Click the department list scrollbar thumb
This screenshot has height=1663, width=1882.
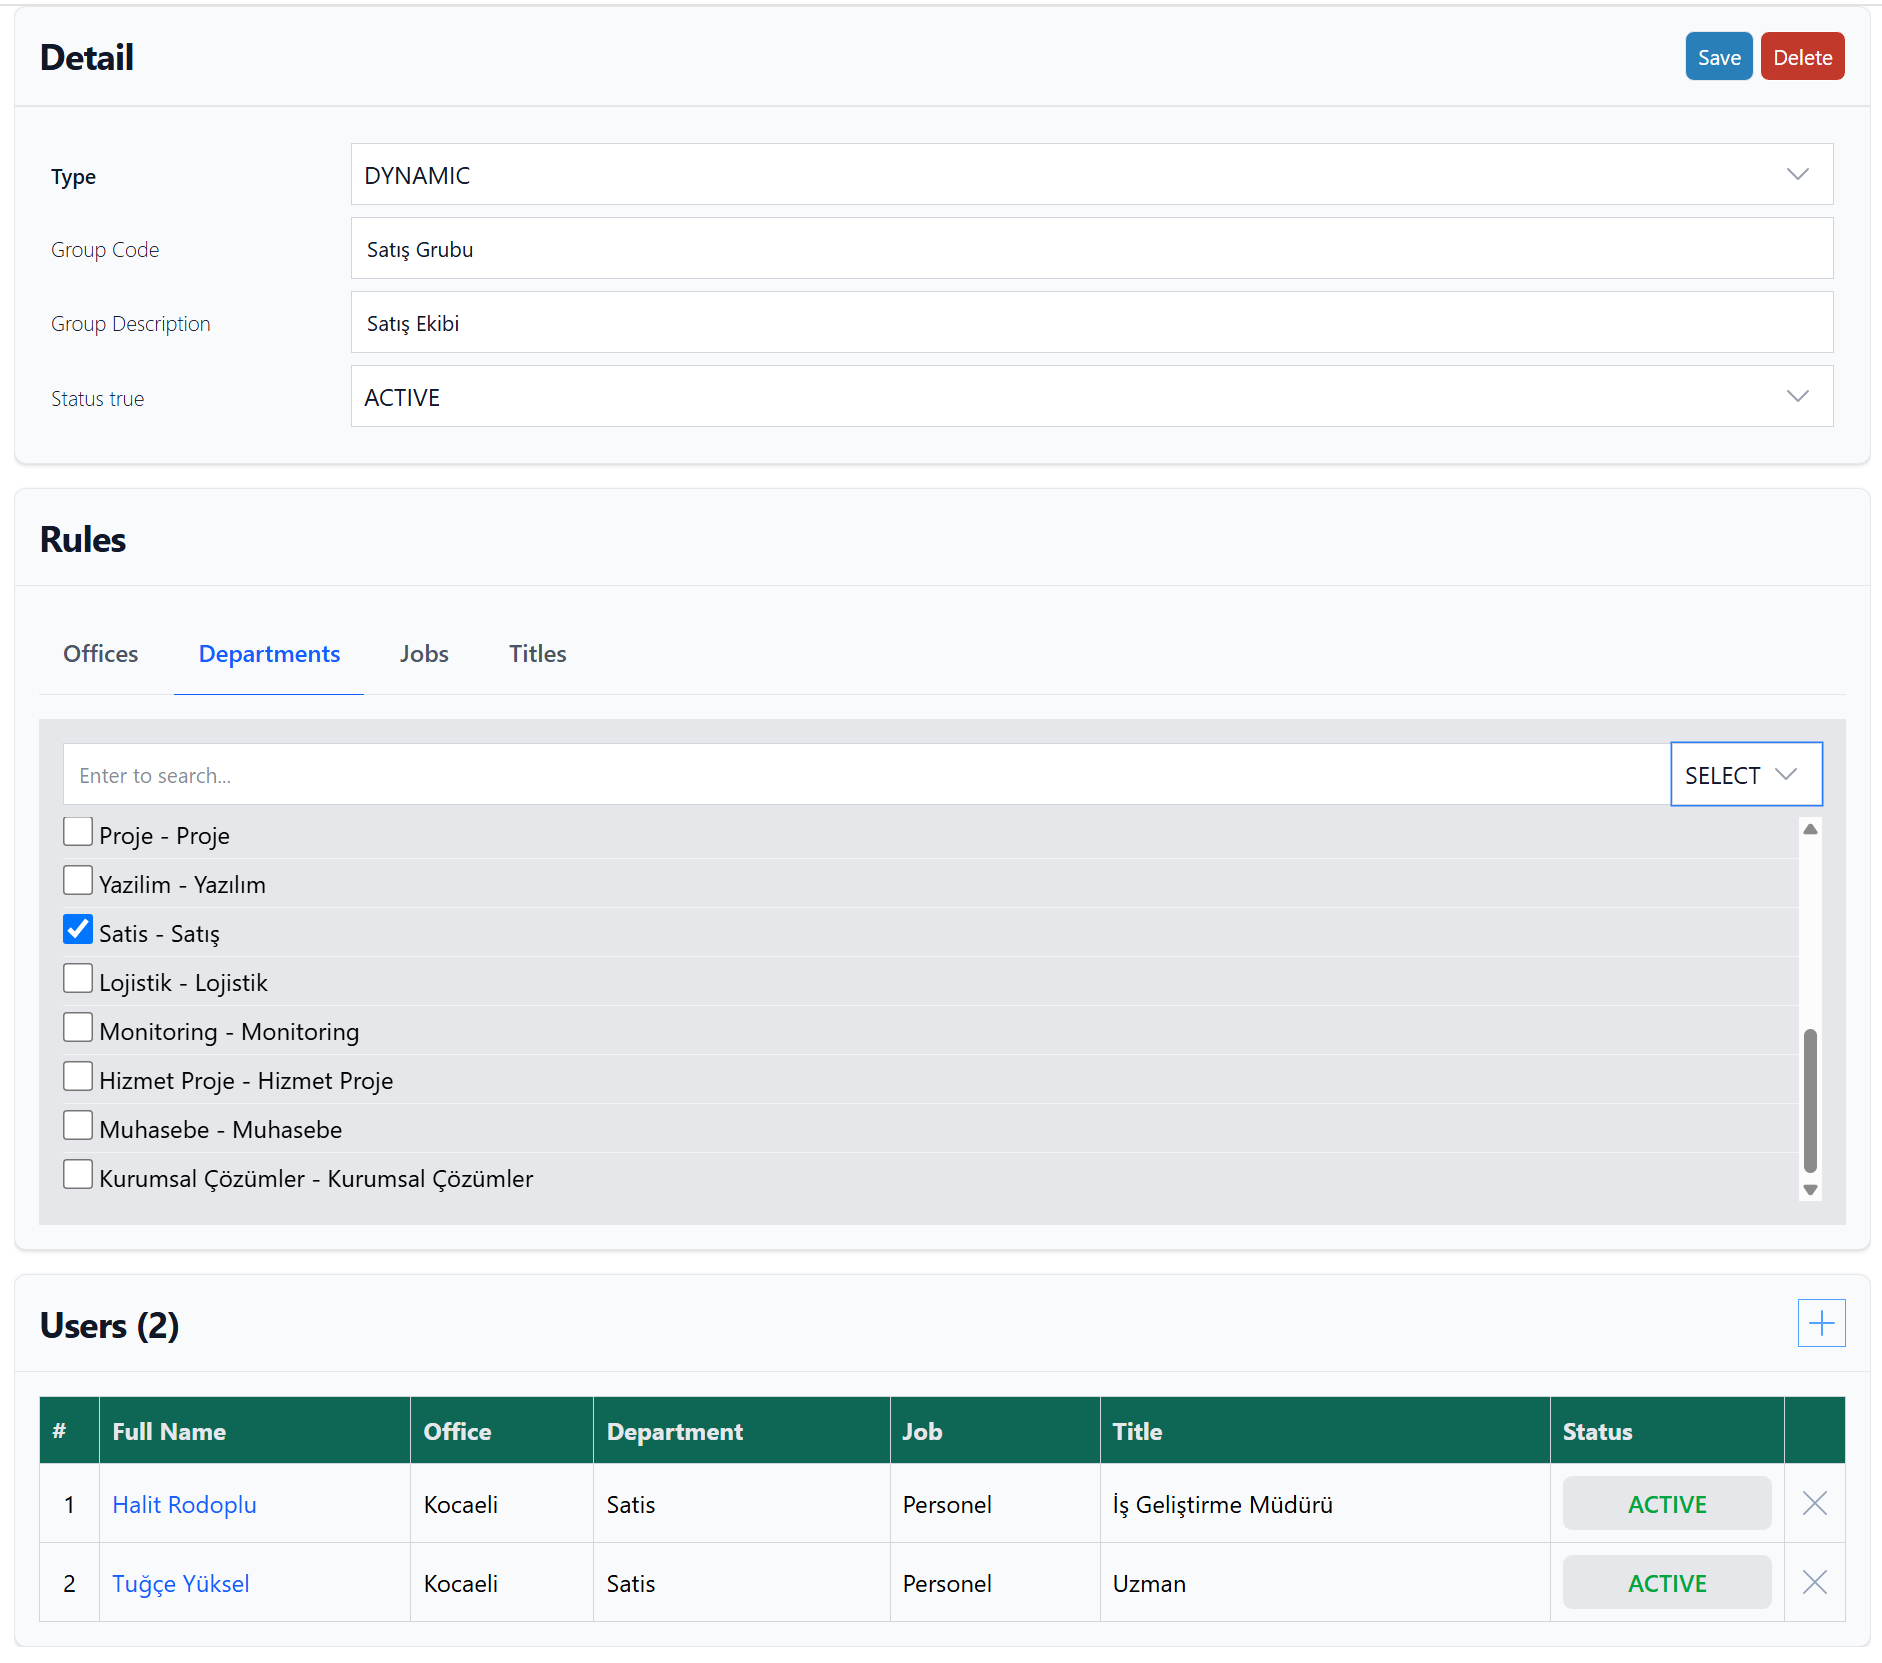tap(1809, 1100)
